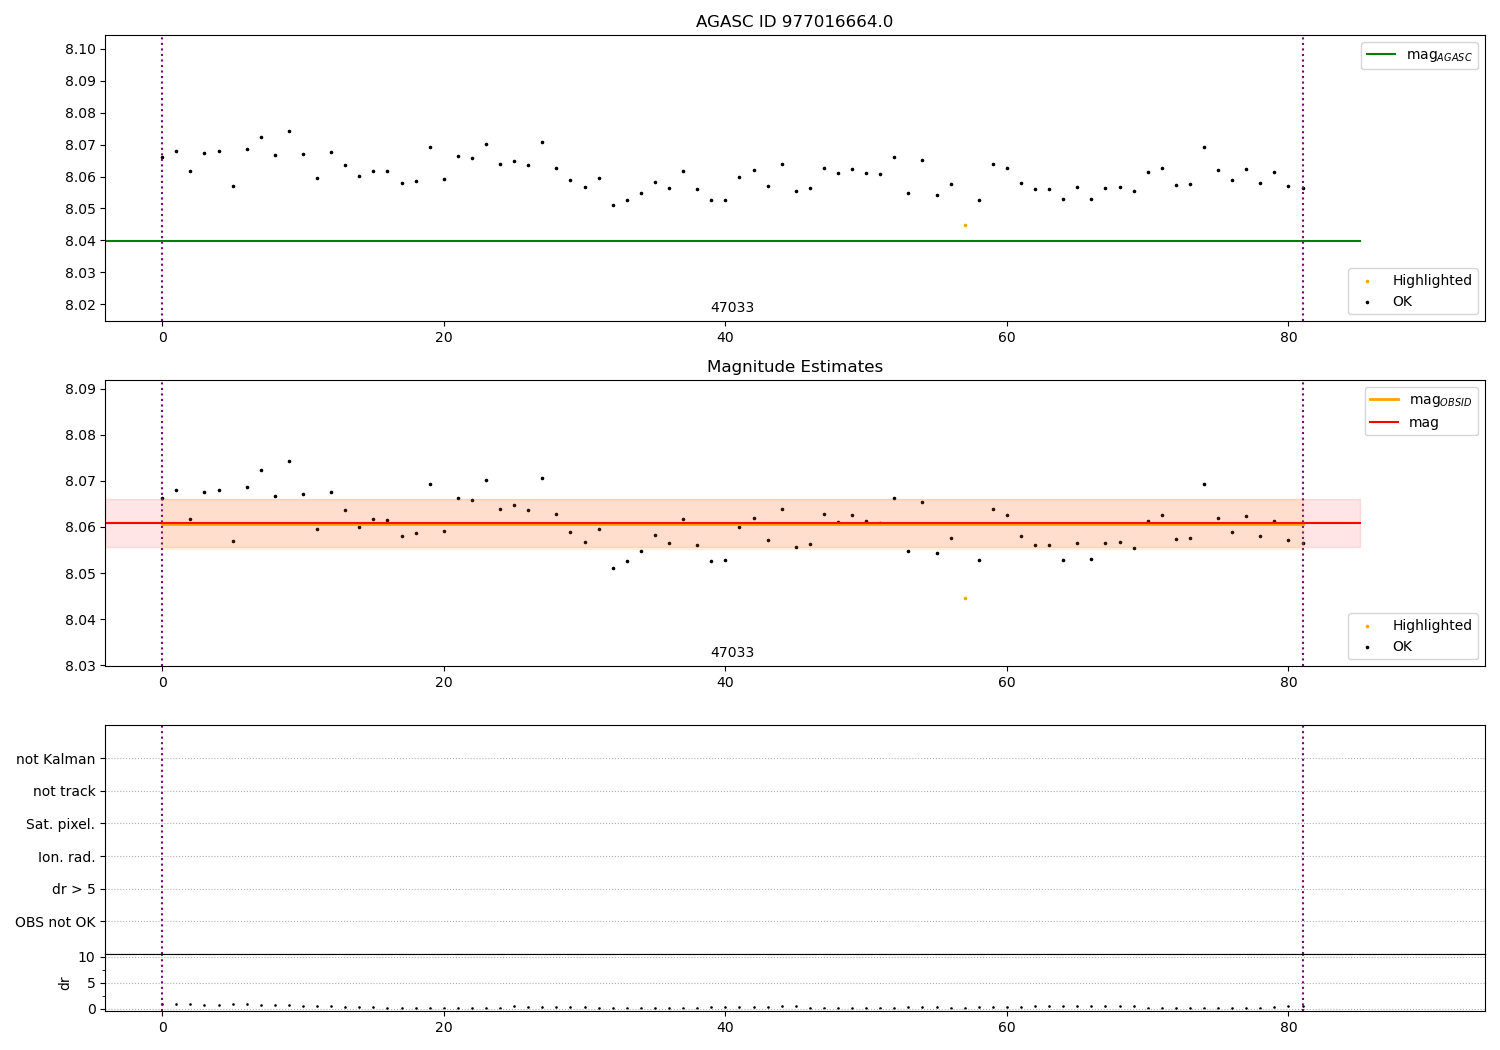
Task: Click the 'not track' row label
Action: coord(64,791)
